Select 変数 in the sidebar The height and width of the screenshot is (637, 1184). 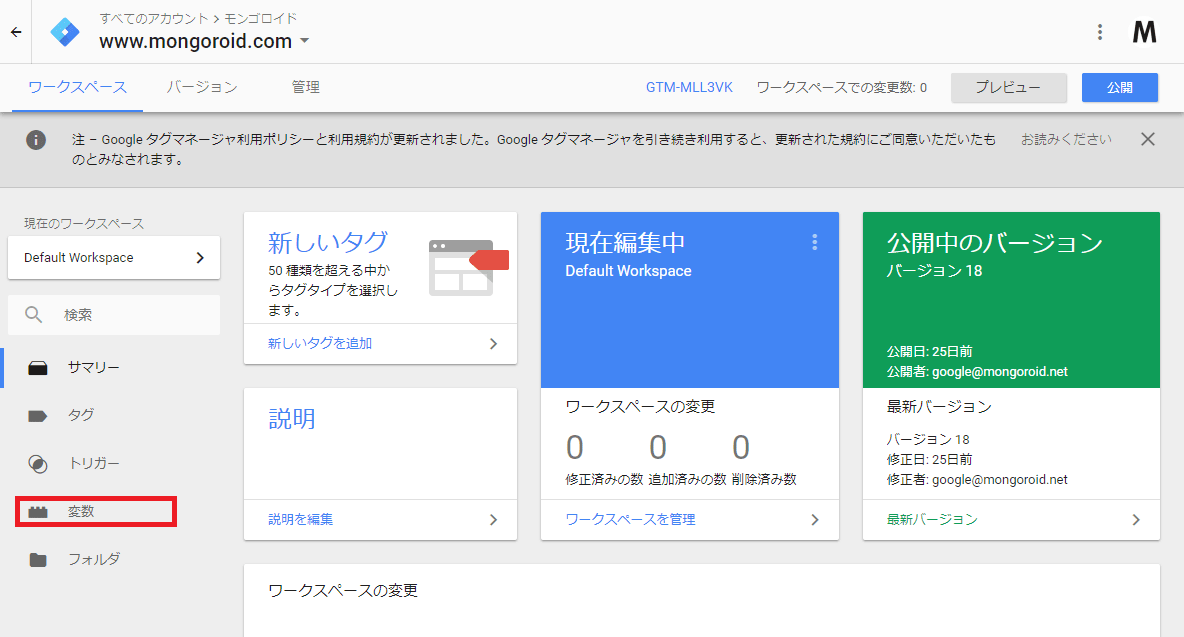coord(81,511)
